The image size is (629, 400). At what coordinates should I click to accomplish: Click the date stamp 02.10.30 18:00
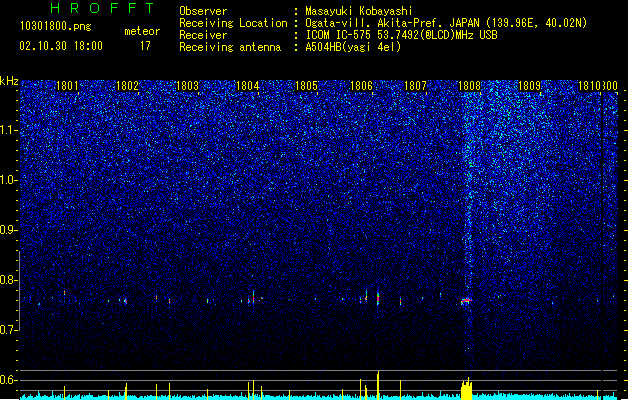coord(61,46)
